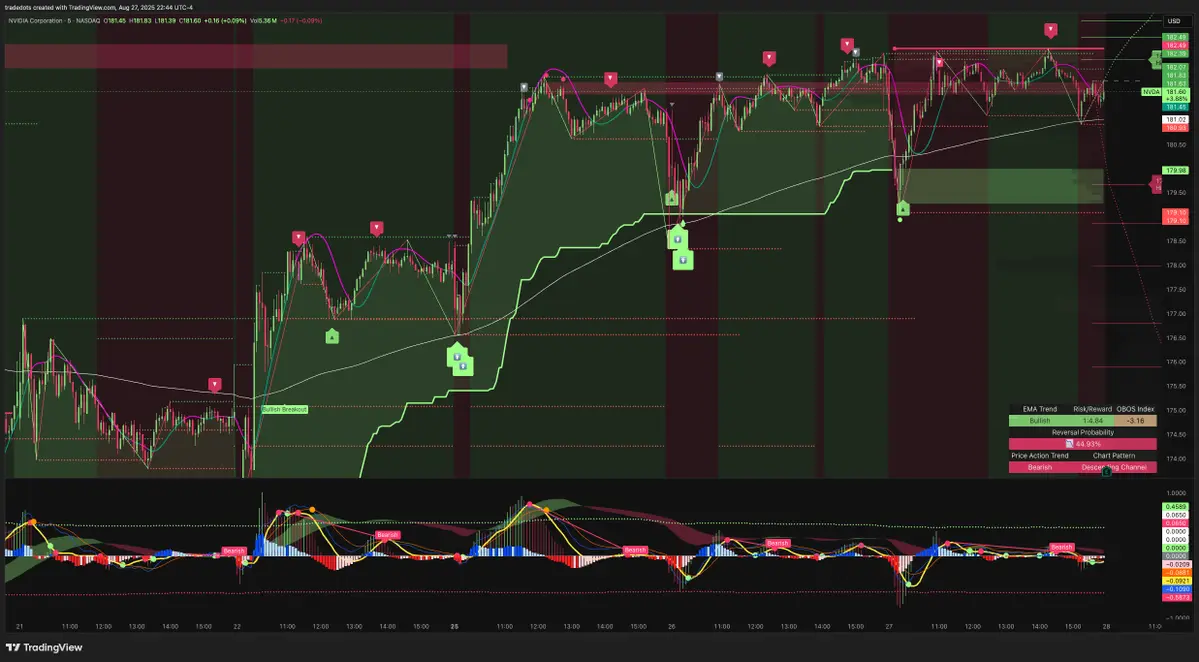Click the green buy marker below the 27th low
The width and height of the screenshot is (1199, 662).
(903, 209)
